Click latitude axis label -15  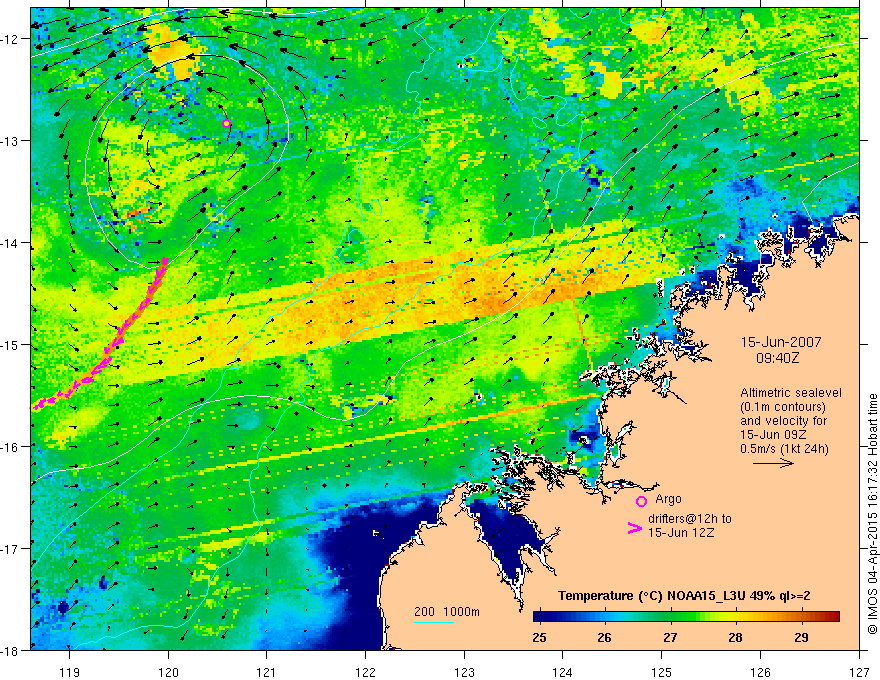10,345
